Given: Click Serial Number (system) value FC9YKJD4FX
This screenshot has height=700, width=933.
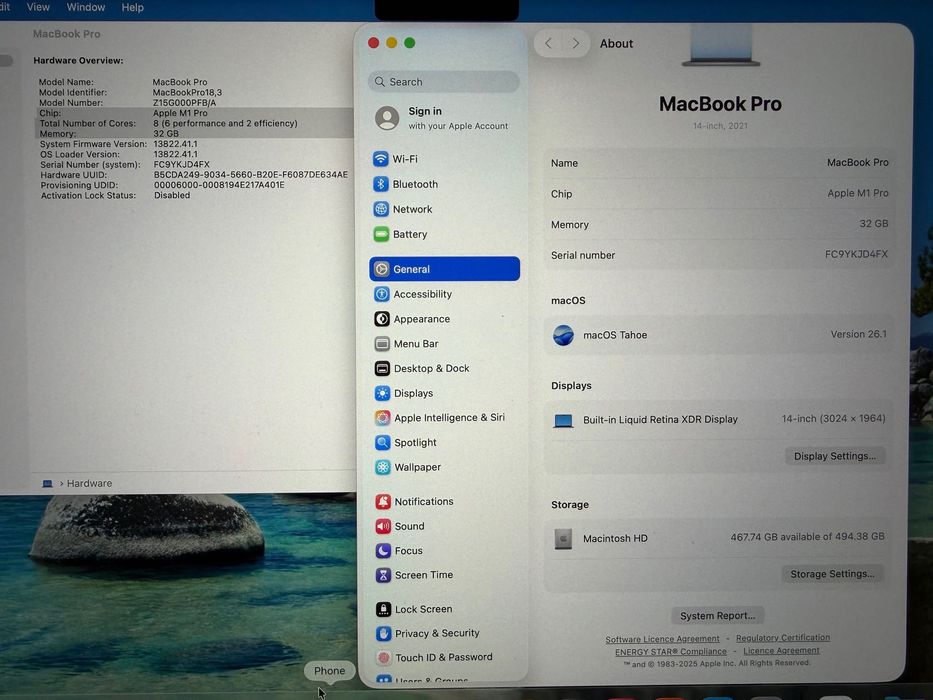Looking at the screenshot, I should (181, 164).
